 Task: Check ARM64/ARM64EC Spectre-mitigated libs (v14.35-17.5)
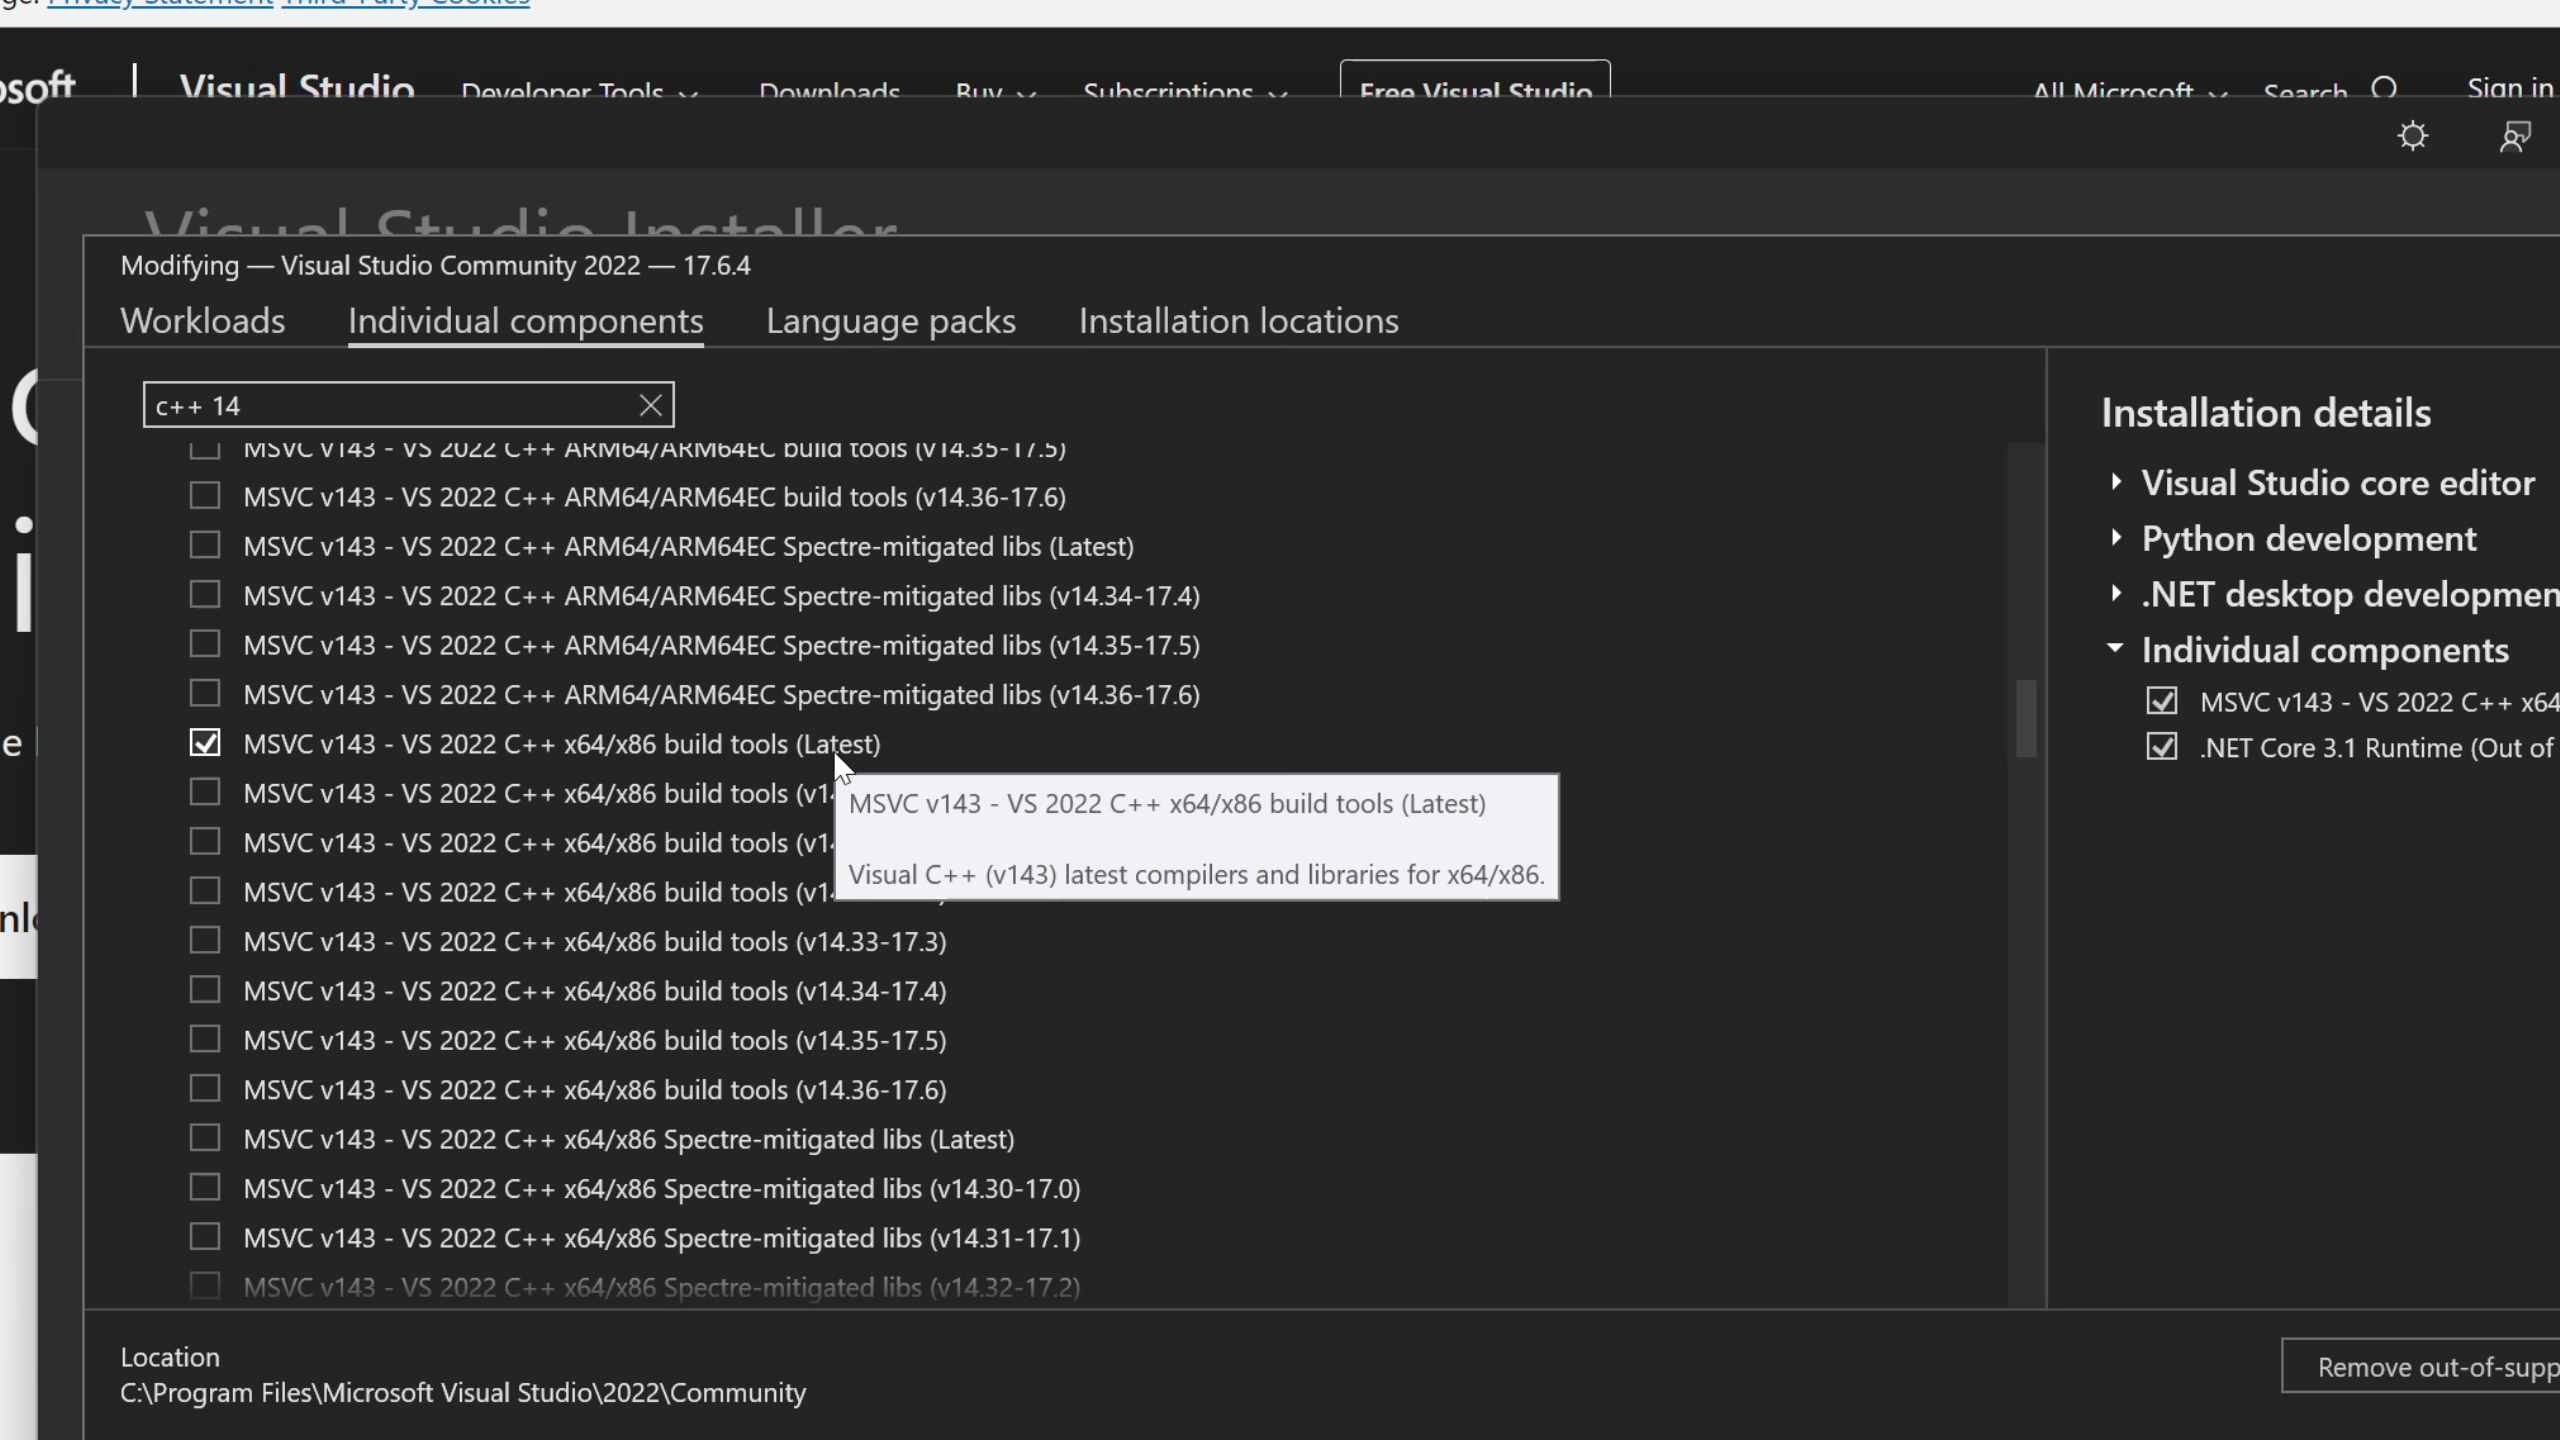click(x=205, y=644)
